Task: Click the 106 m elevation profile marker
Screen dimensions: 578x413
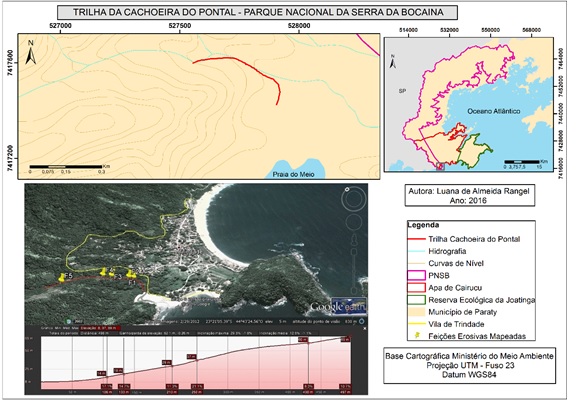Action: (x=107, y=392)
